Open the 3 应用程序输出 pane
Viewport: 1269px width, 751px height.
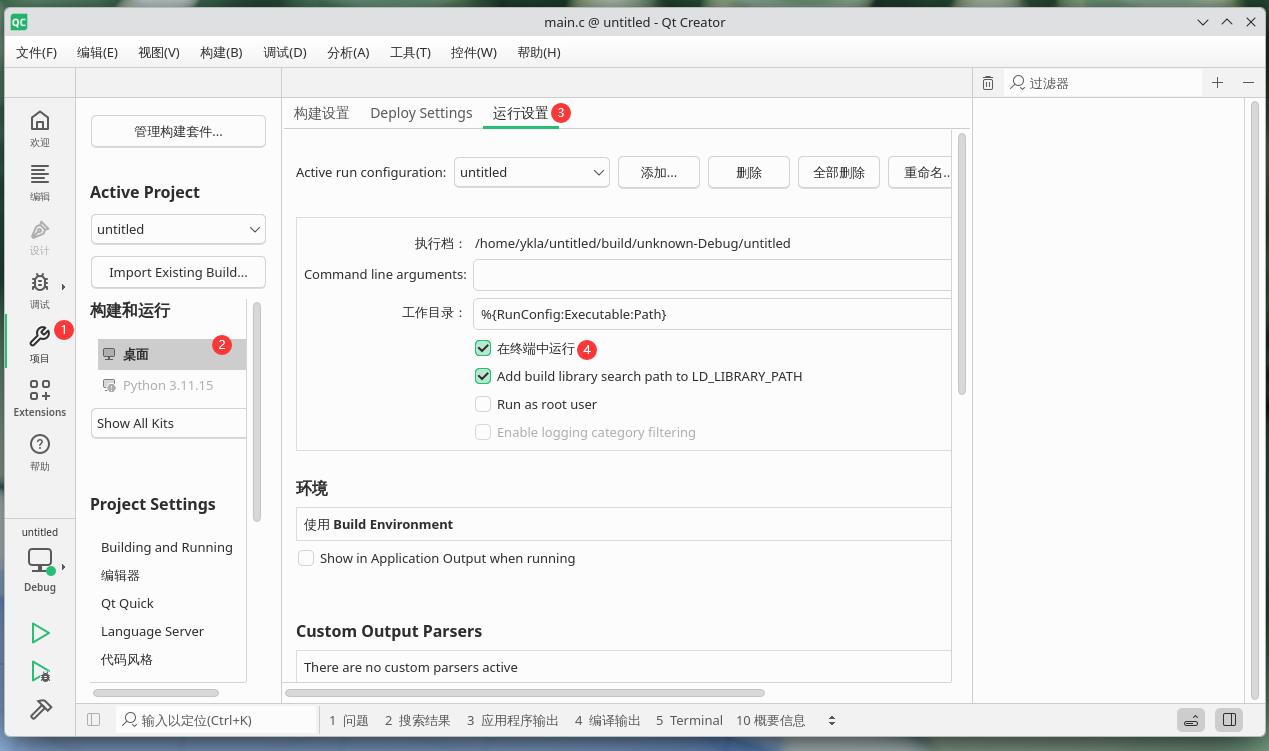pos(512,720)
